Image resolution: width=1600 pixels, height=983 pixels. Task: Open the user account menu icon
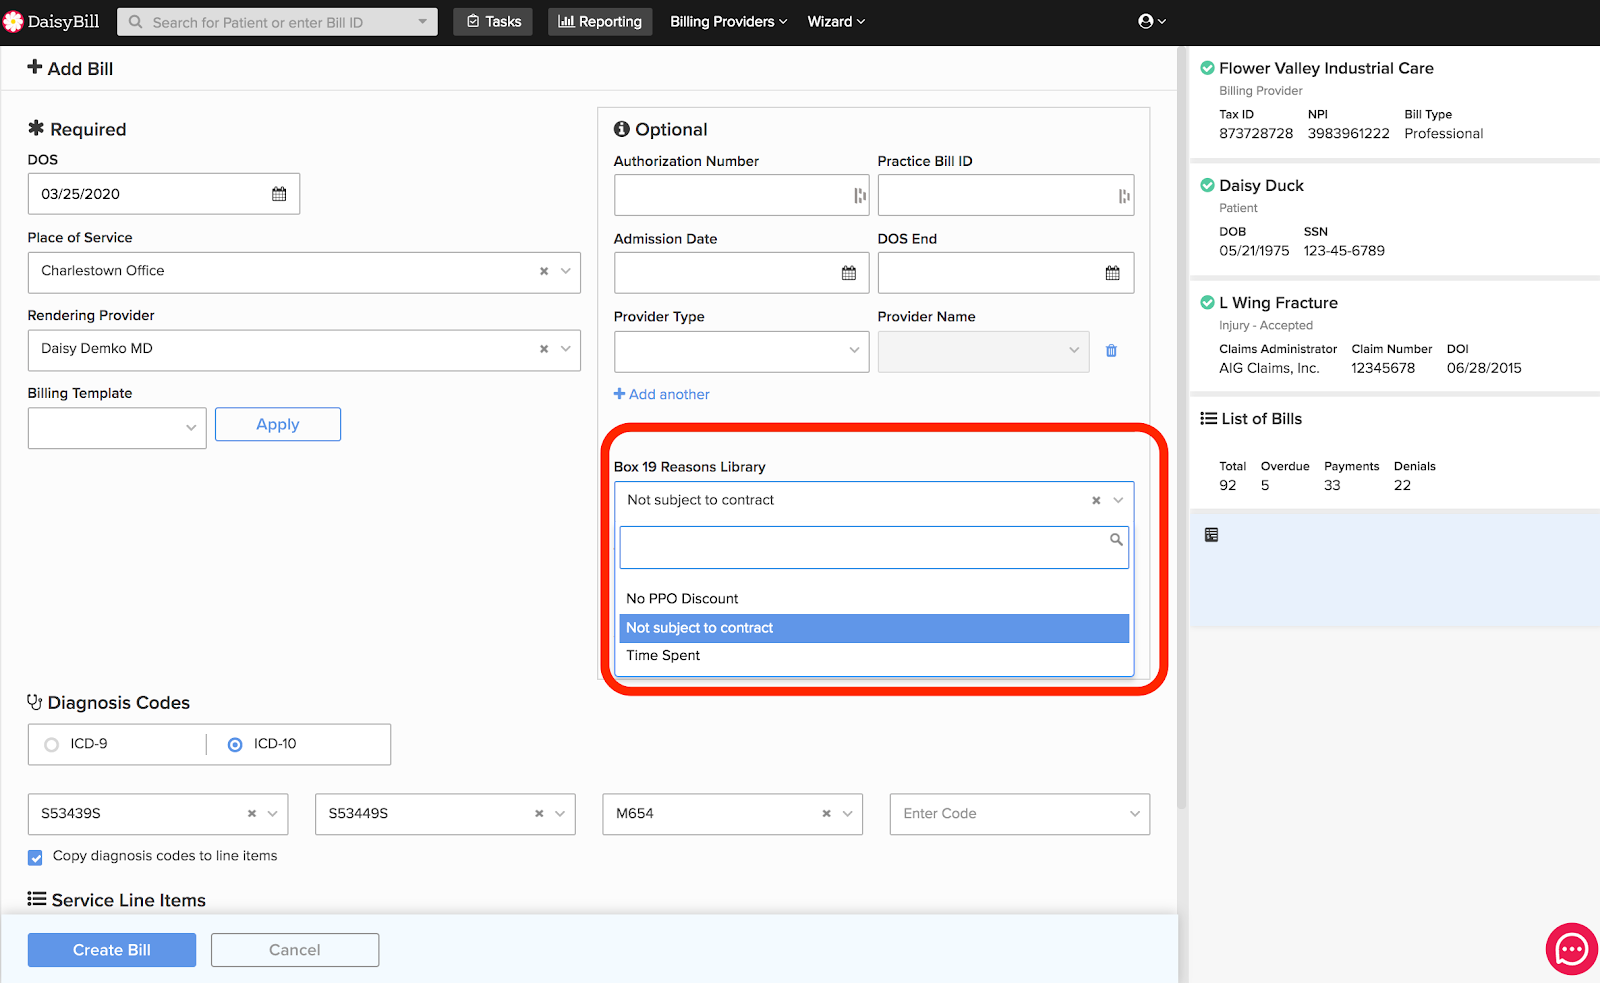click(x=1152, y=21)
